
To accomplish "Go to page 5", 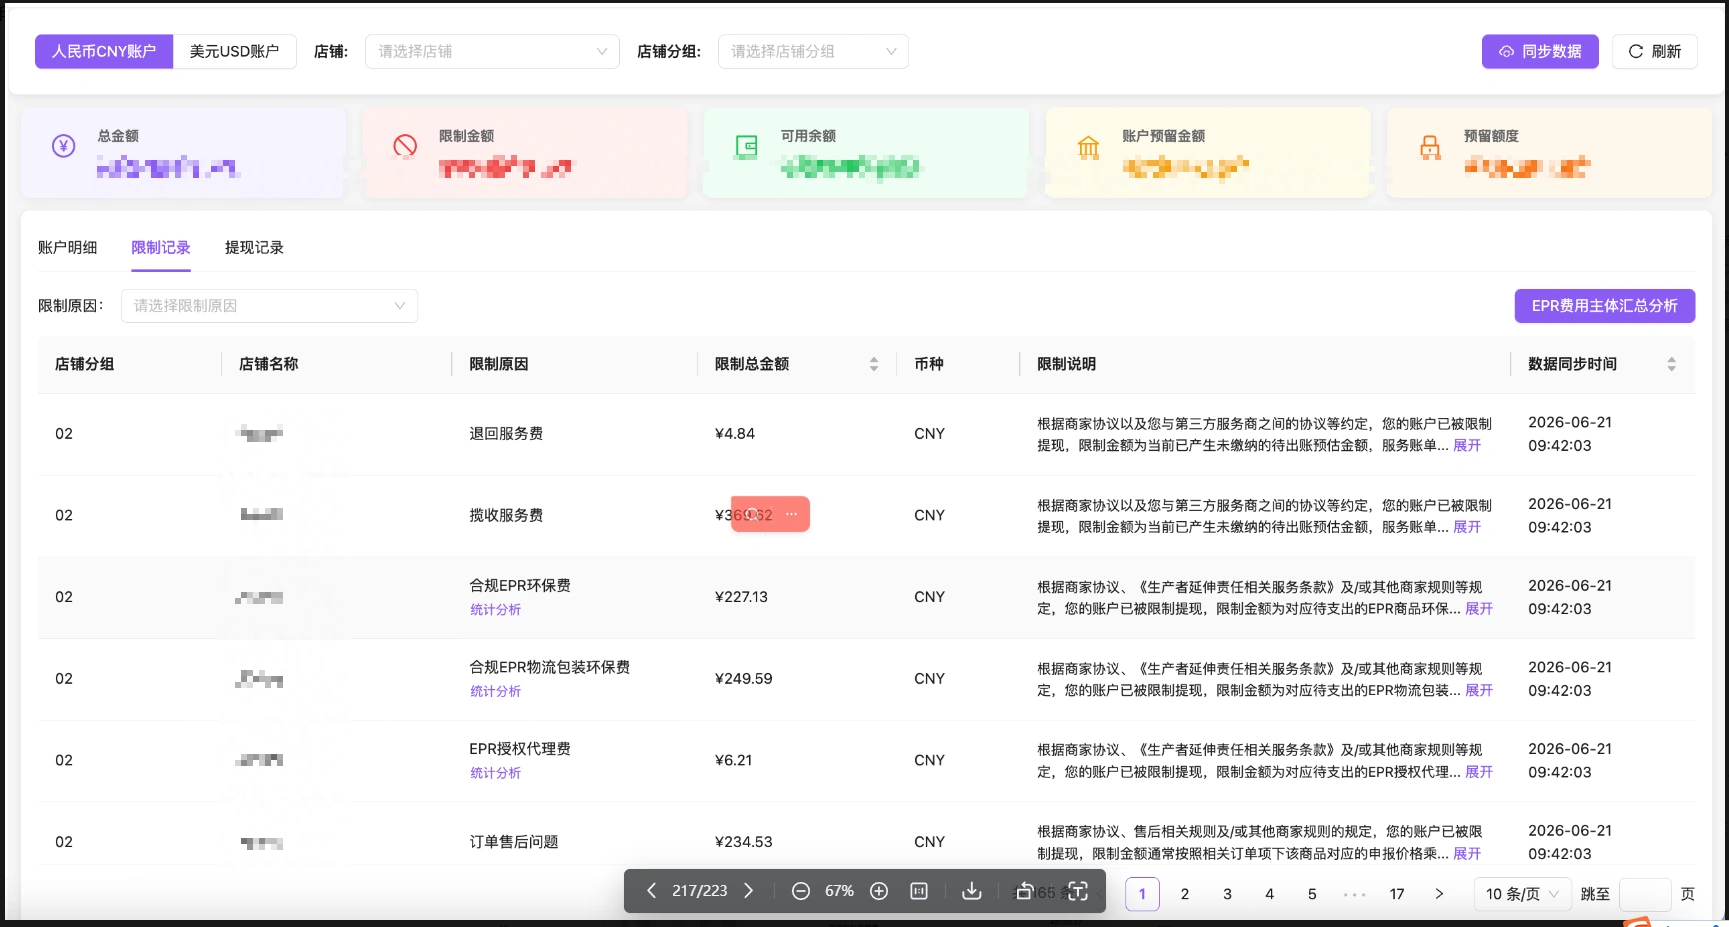I will (1312, 894).
